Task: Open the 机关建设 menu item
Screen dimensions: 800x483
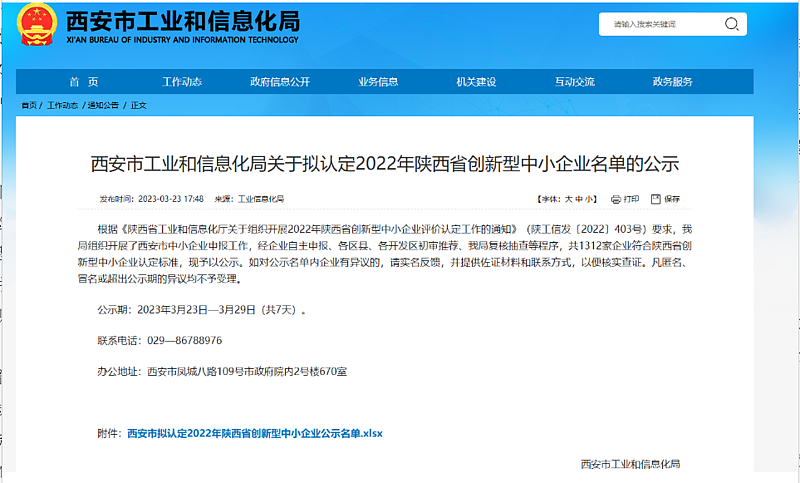Action: coord(476,82)
